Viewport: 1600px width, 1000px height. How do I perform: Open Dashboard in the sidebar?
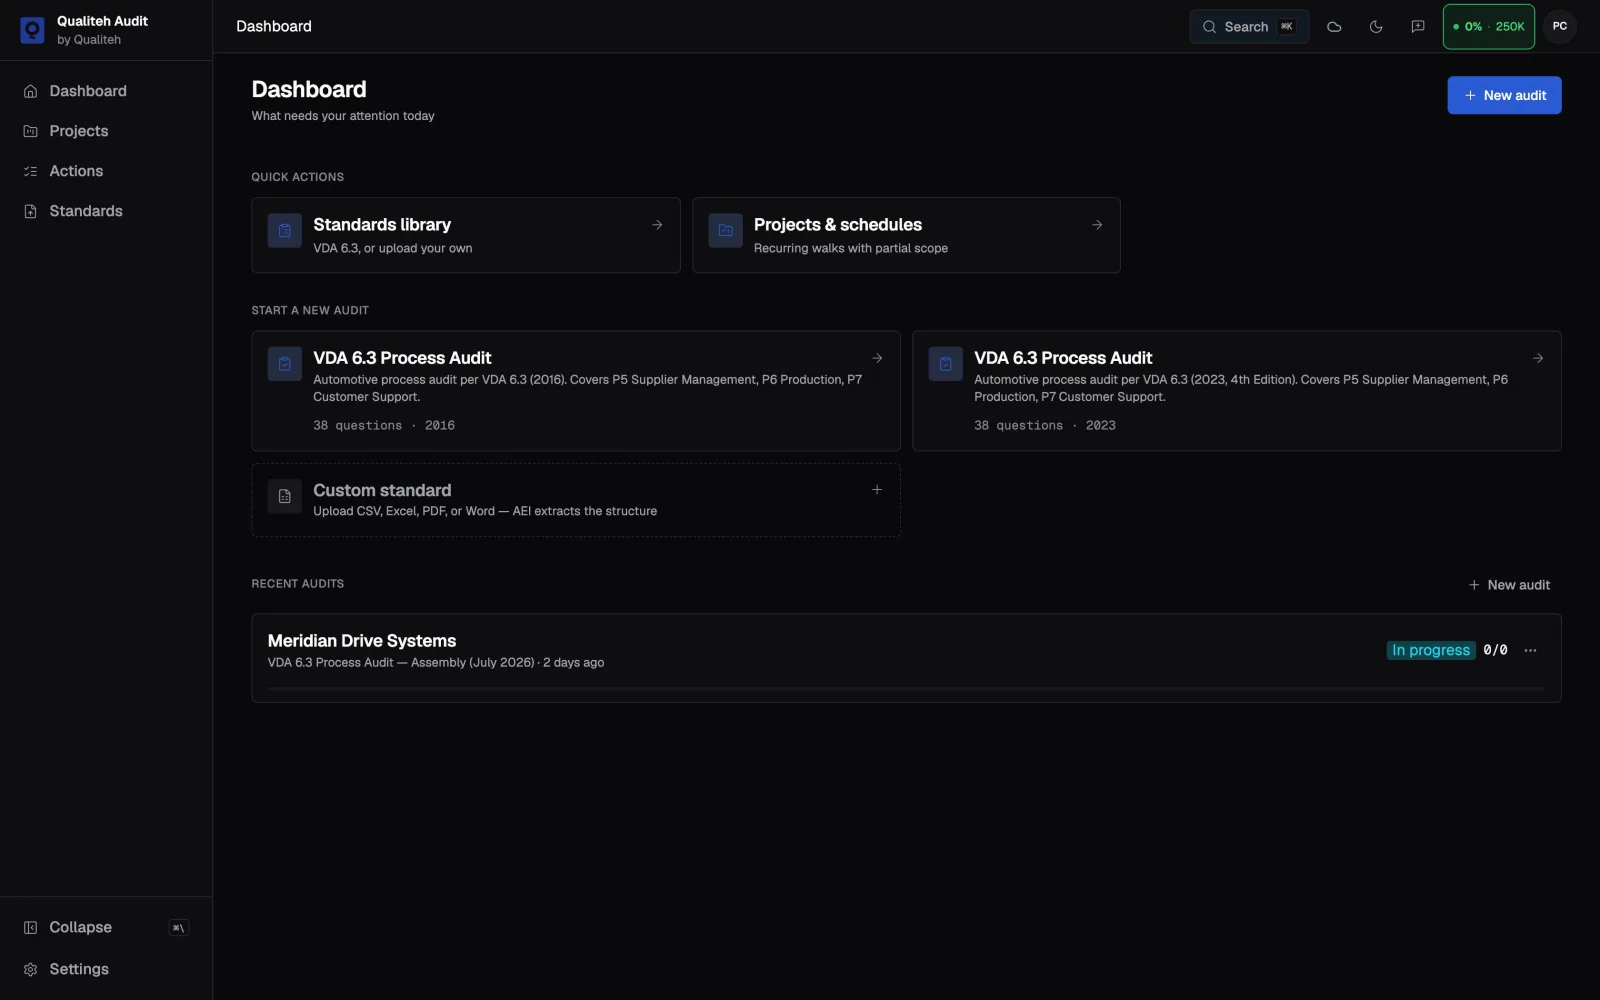tap(106, 91)
